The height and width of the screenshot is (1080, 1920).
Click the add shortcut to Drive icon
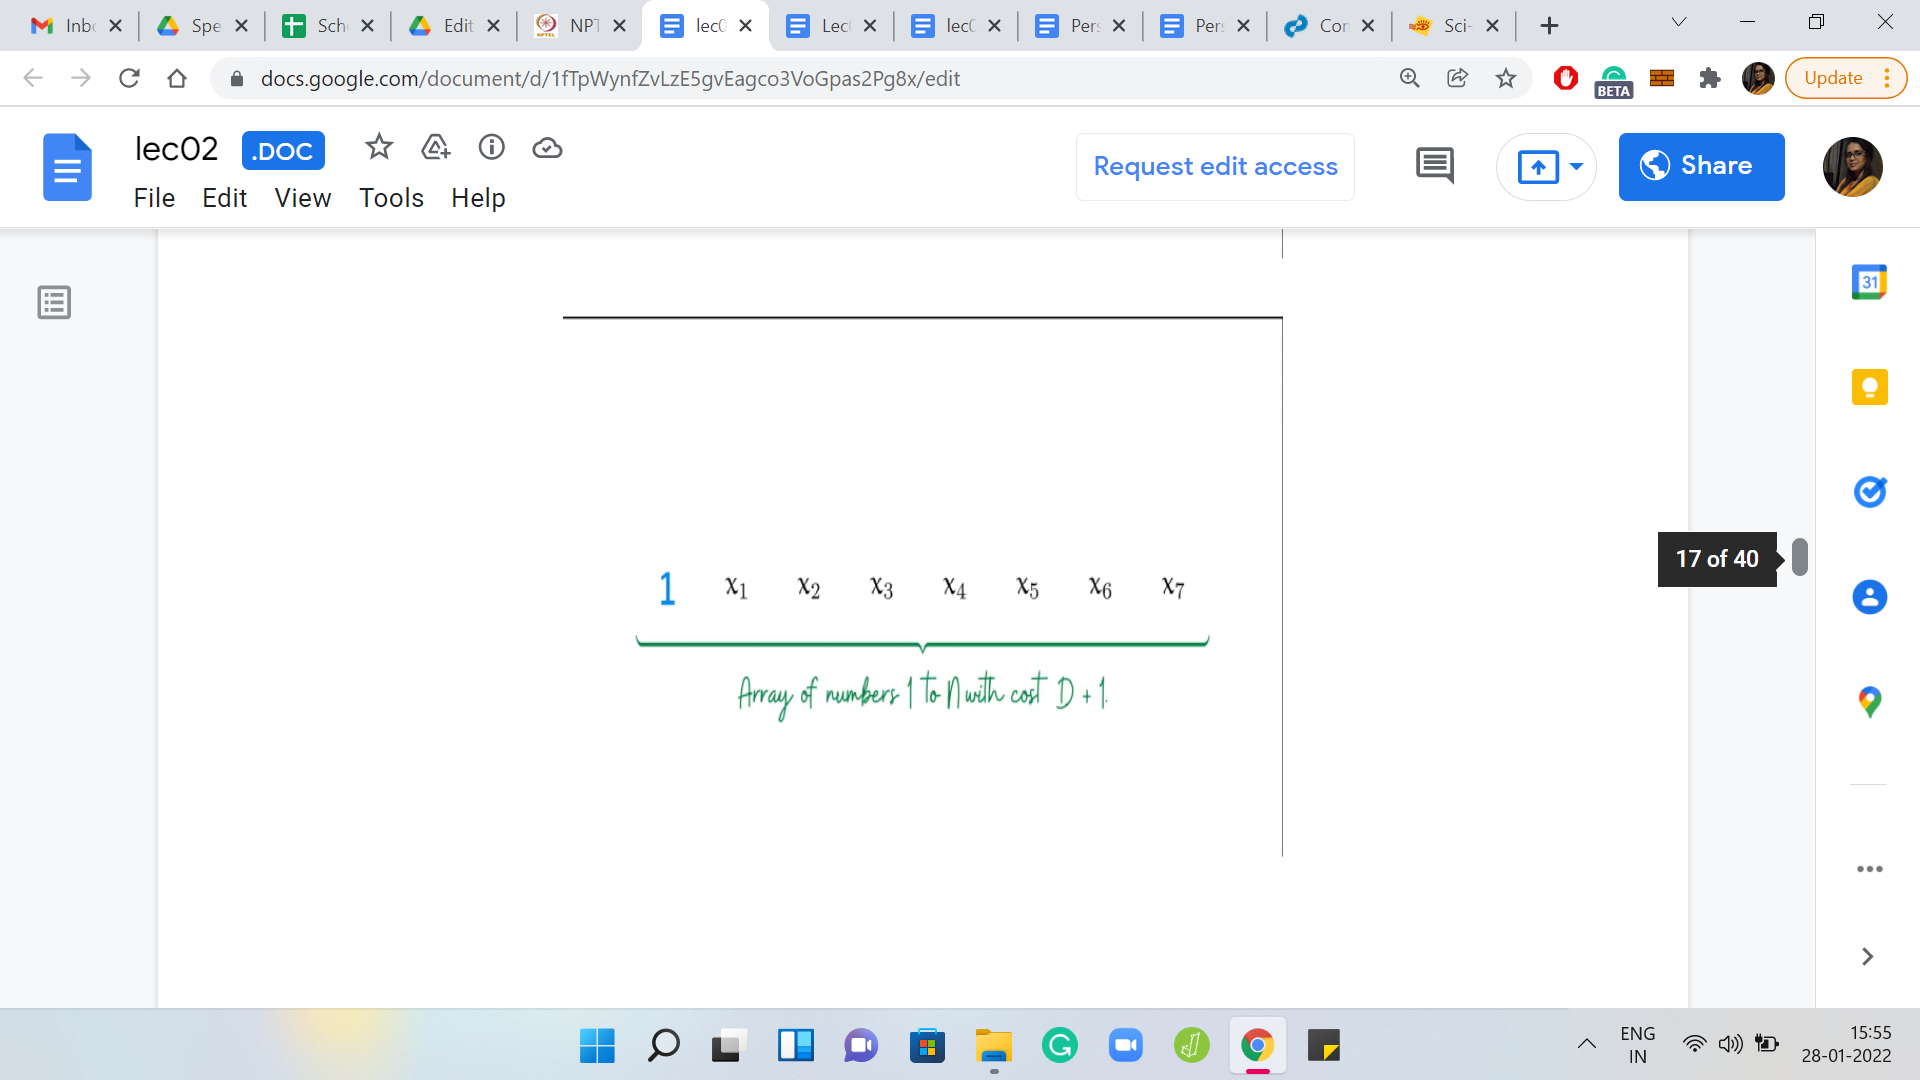pyautogui.click(x=435, y=148)
